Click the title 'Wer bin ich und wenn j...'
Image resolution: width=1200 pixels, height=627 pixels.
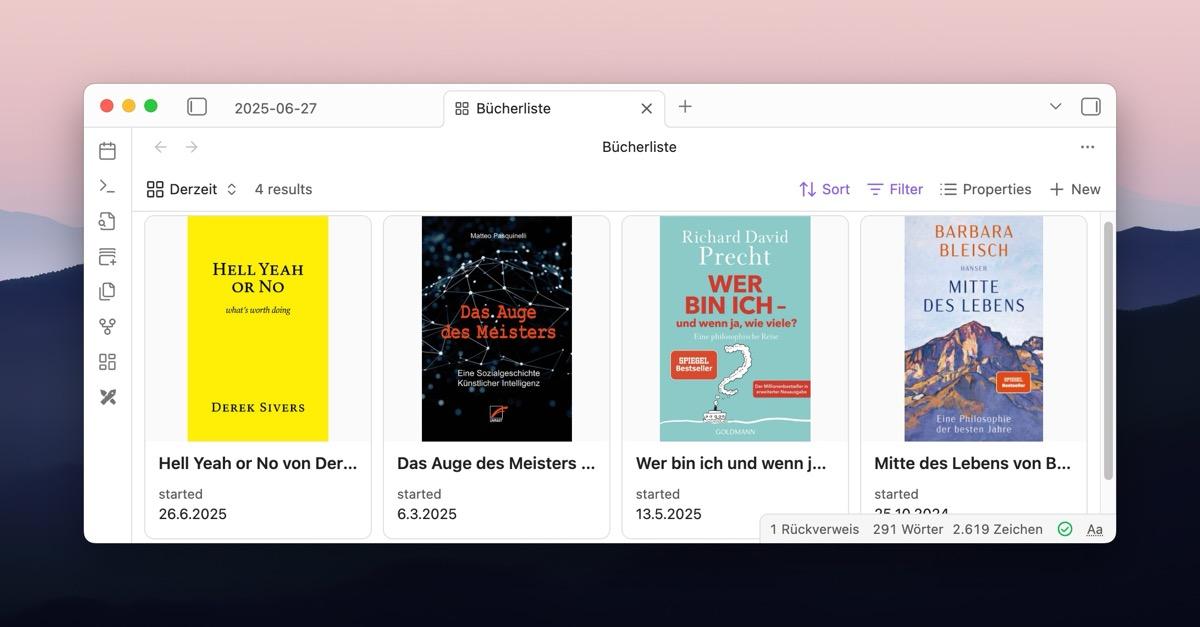731,463
